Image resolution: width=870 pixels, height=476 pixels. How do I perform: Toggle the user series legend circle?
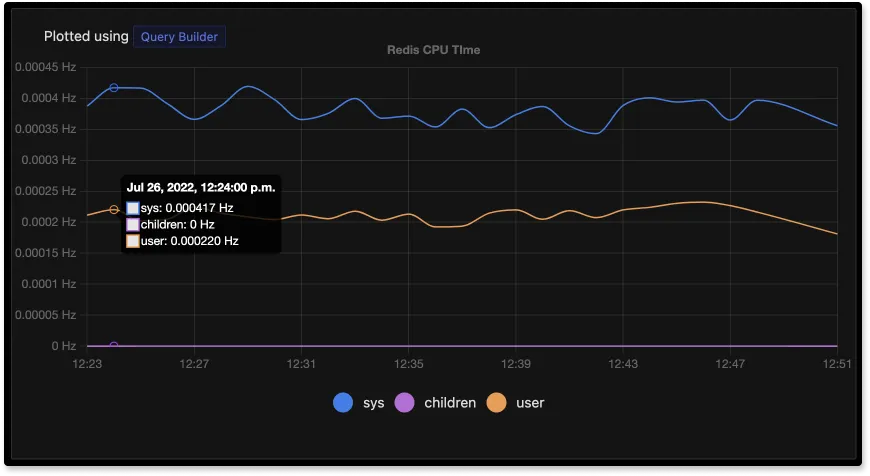click(x=497, y=403)
